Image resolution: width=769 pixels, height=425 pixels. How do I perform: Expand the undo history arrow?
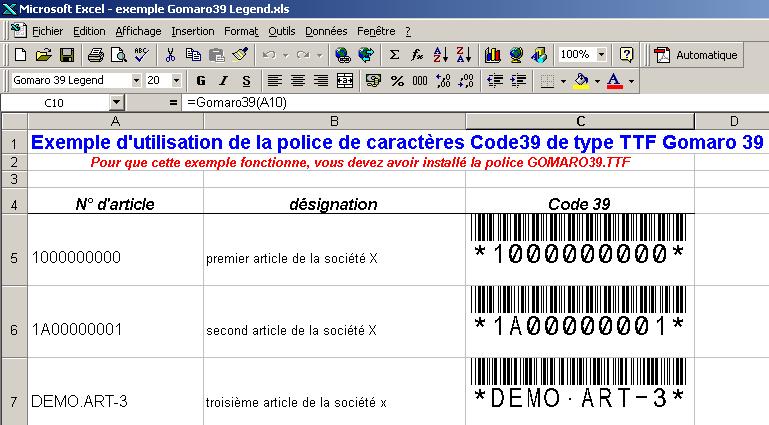(285, 55)
